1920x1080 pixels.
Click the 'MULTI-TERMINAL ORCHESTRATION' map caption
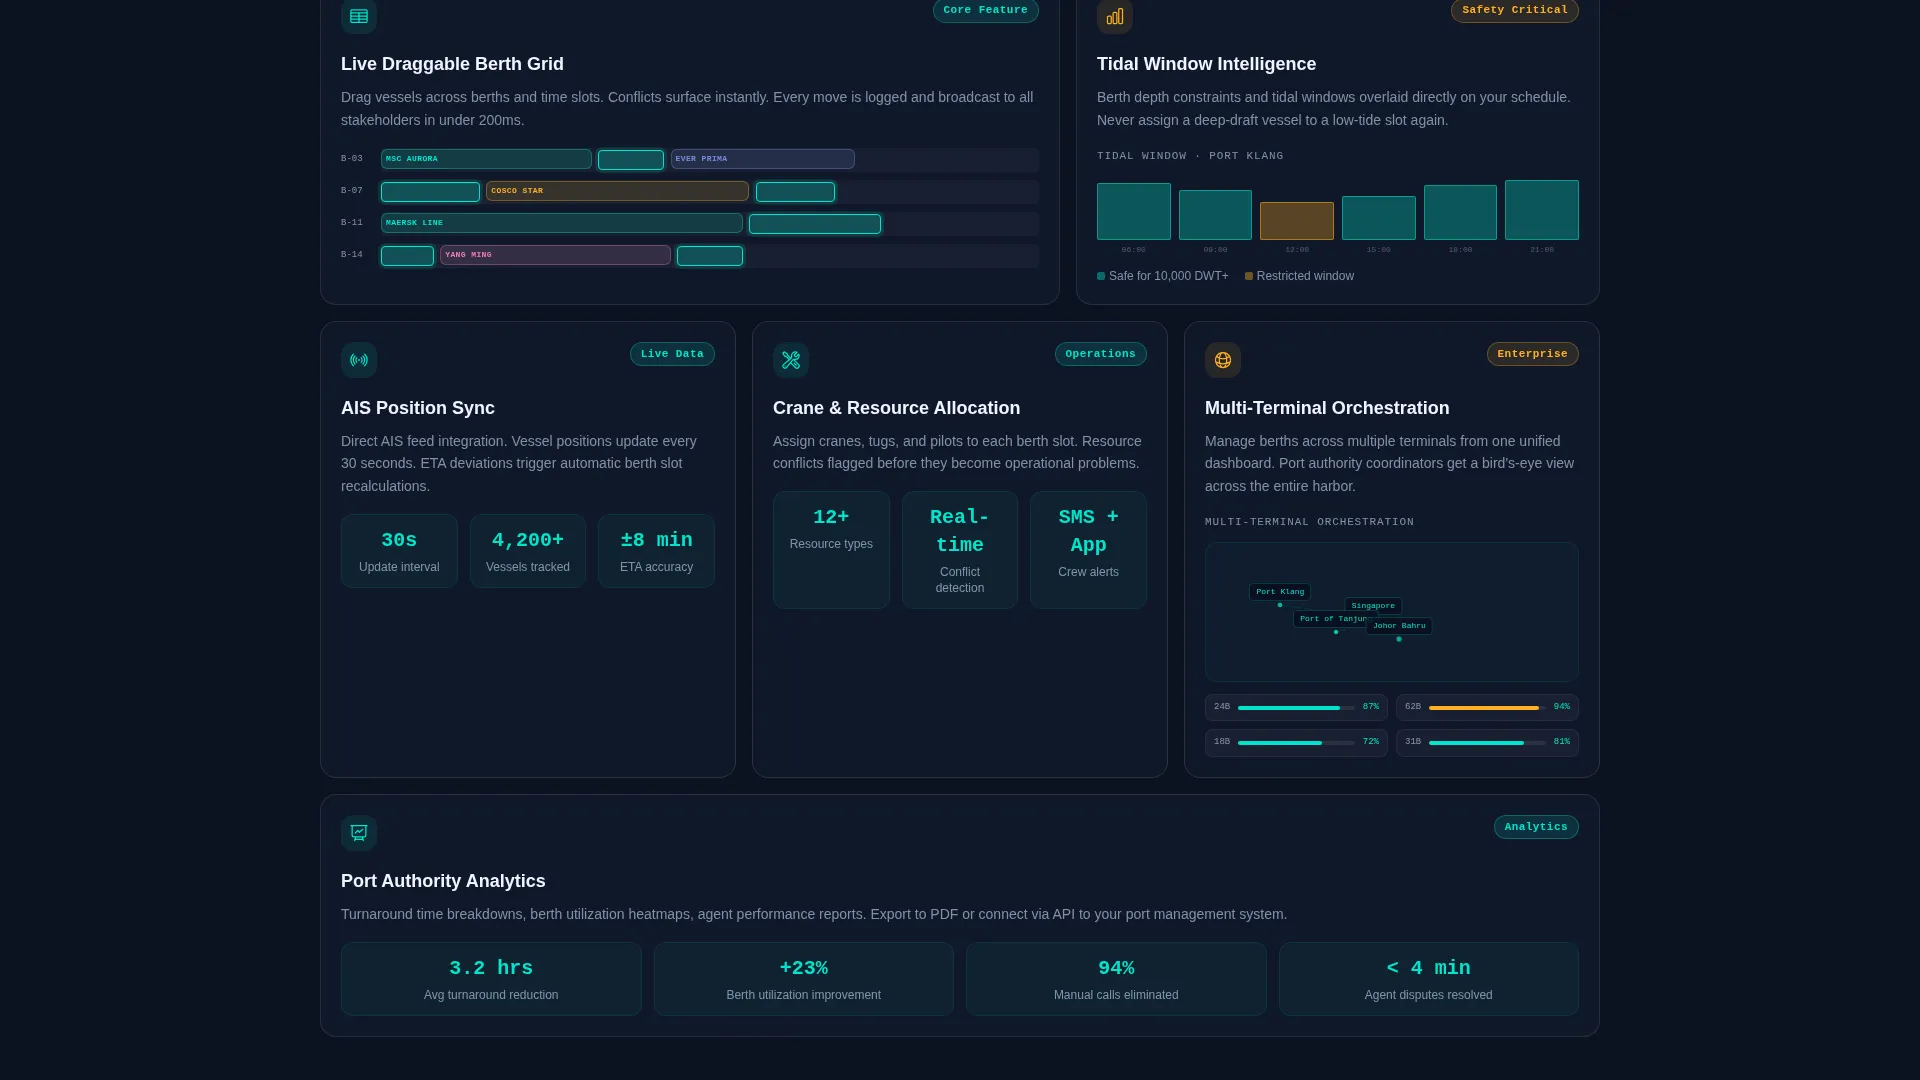click(1309, 522)
